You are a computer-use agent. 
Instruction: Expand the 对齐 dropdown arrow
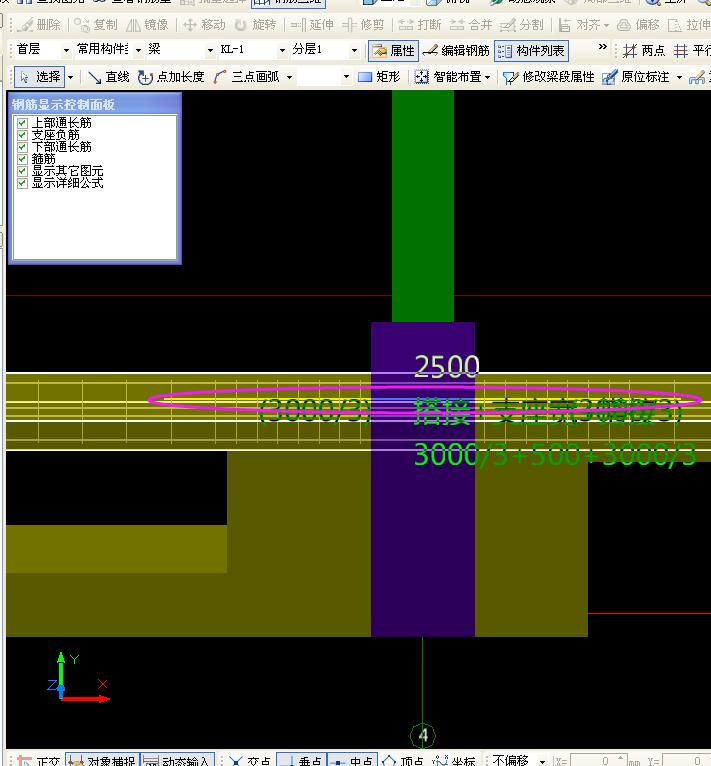606,24
